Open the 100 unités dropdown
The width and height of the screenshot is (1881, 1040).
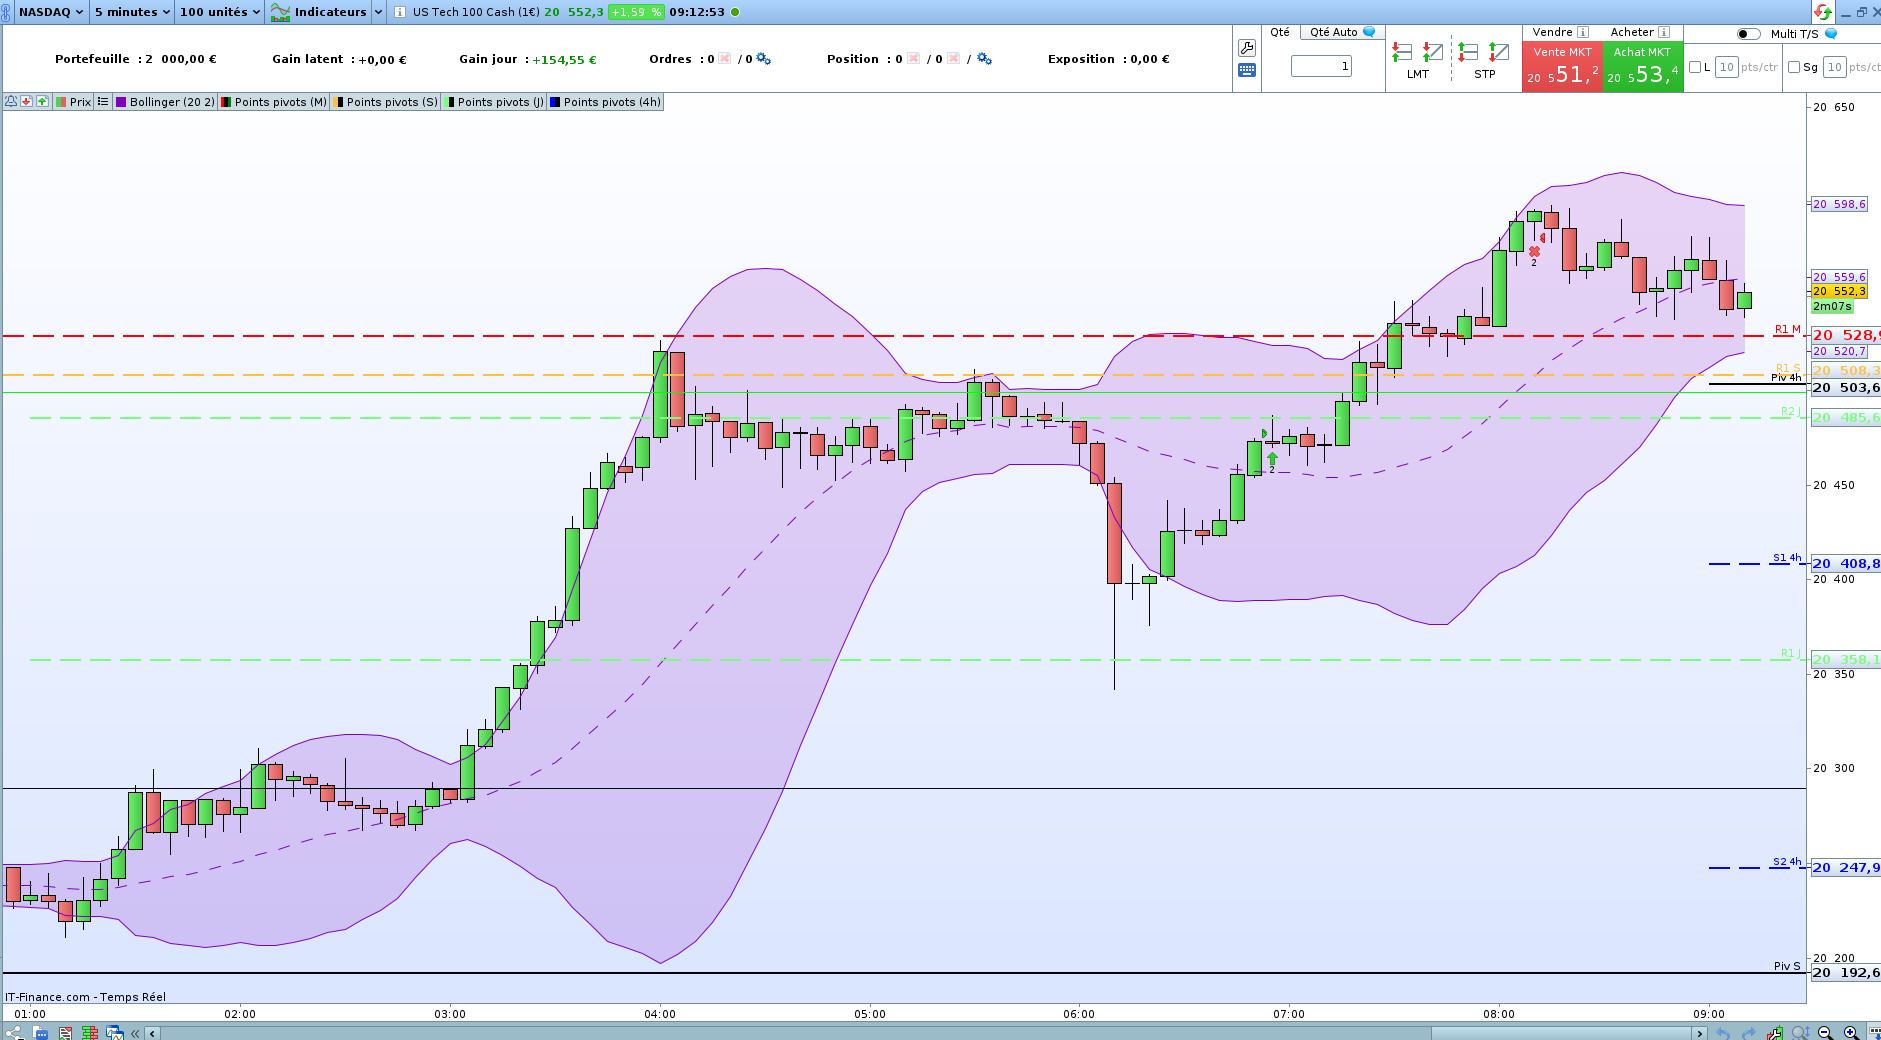(x=220, y=12)
